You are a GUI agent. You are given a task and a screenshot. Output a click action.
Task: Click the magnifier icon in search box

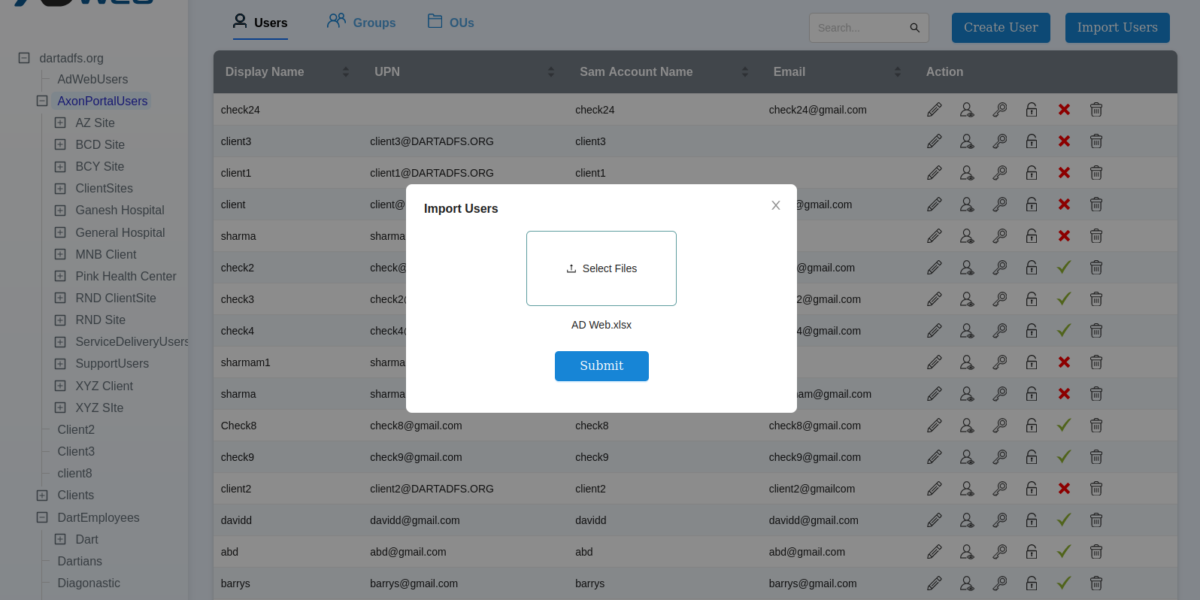point(914,28)
